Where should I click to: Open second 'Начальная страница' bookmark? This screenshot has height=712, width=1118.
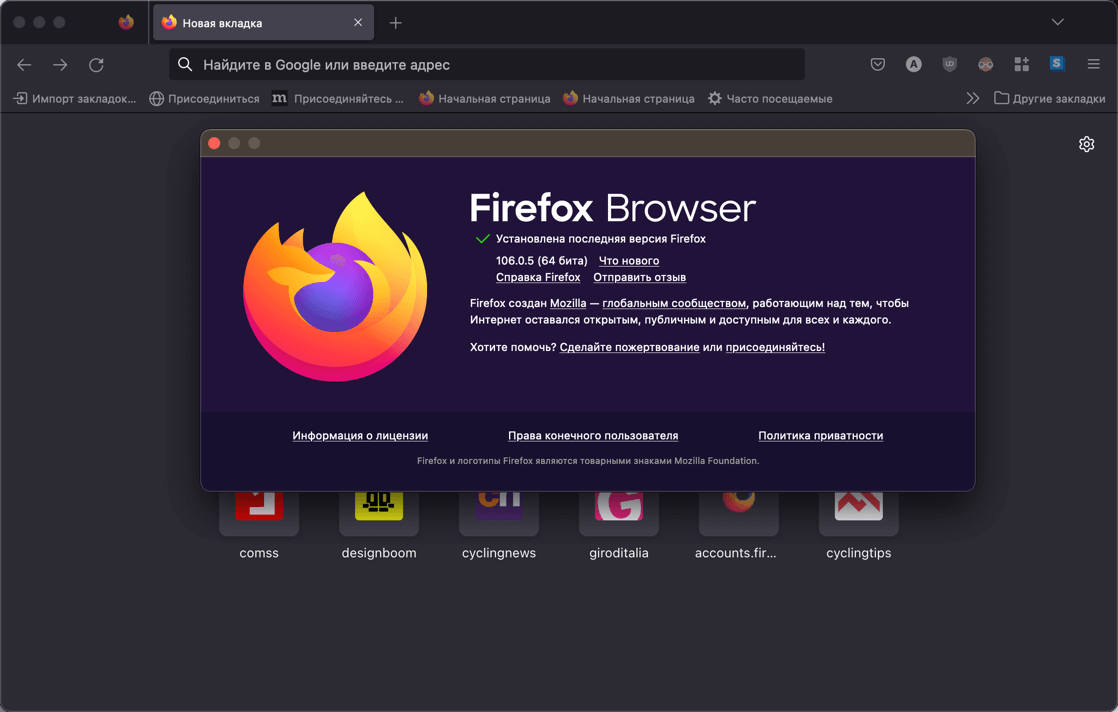coord(629,98)
